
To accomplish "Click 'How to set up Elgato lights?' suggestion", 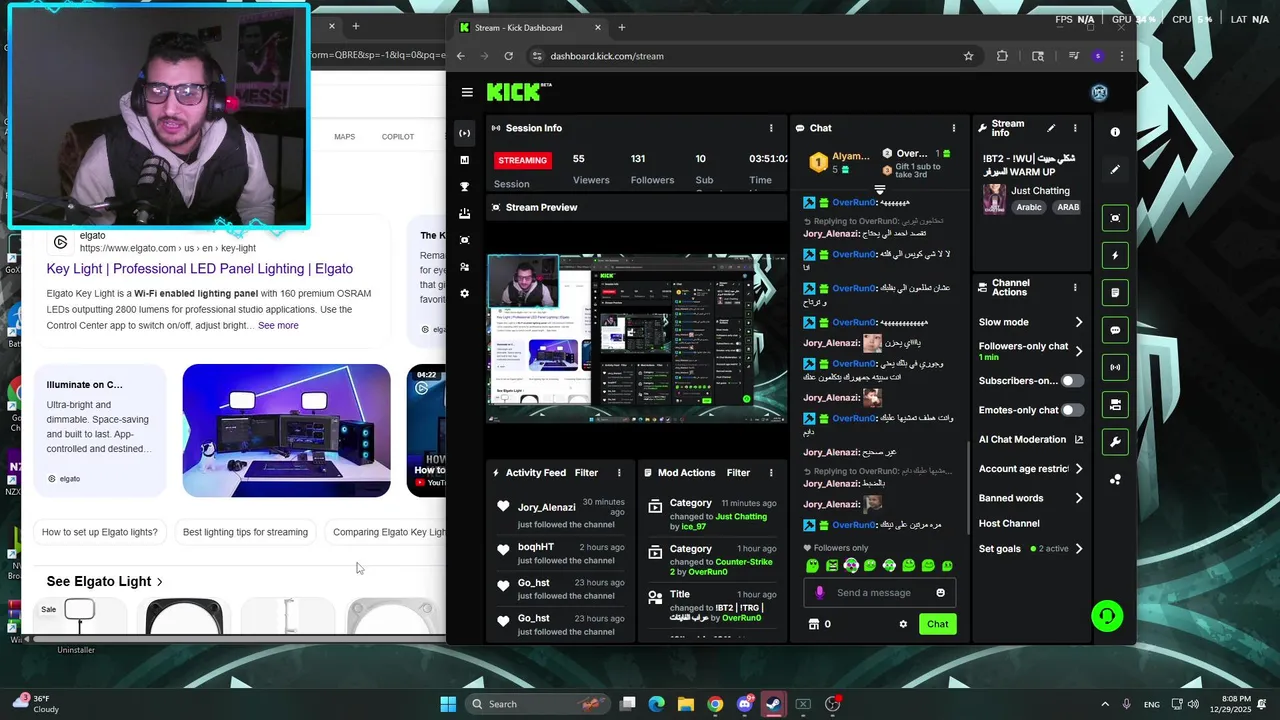I will [100, 533].
